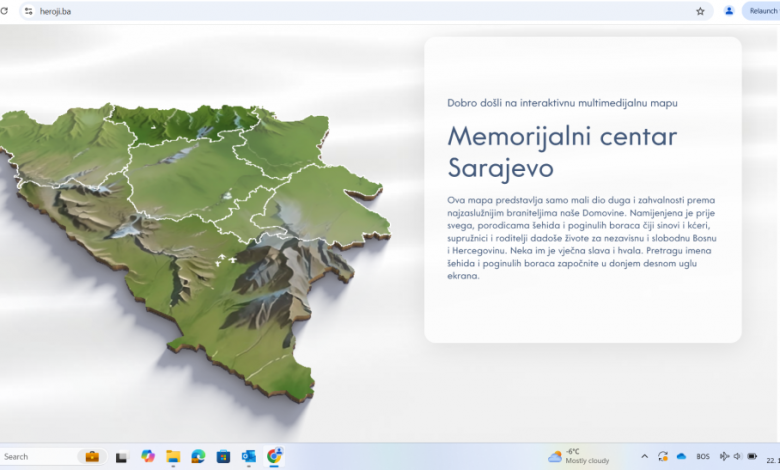
Task: Open network and volume quick settings
Action: (731, 456)
